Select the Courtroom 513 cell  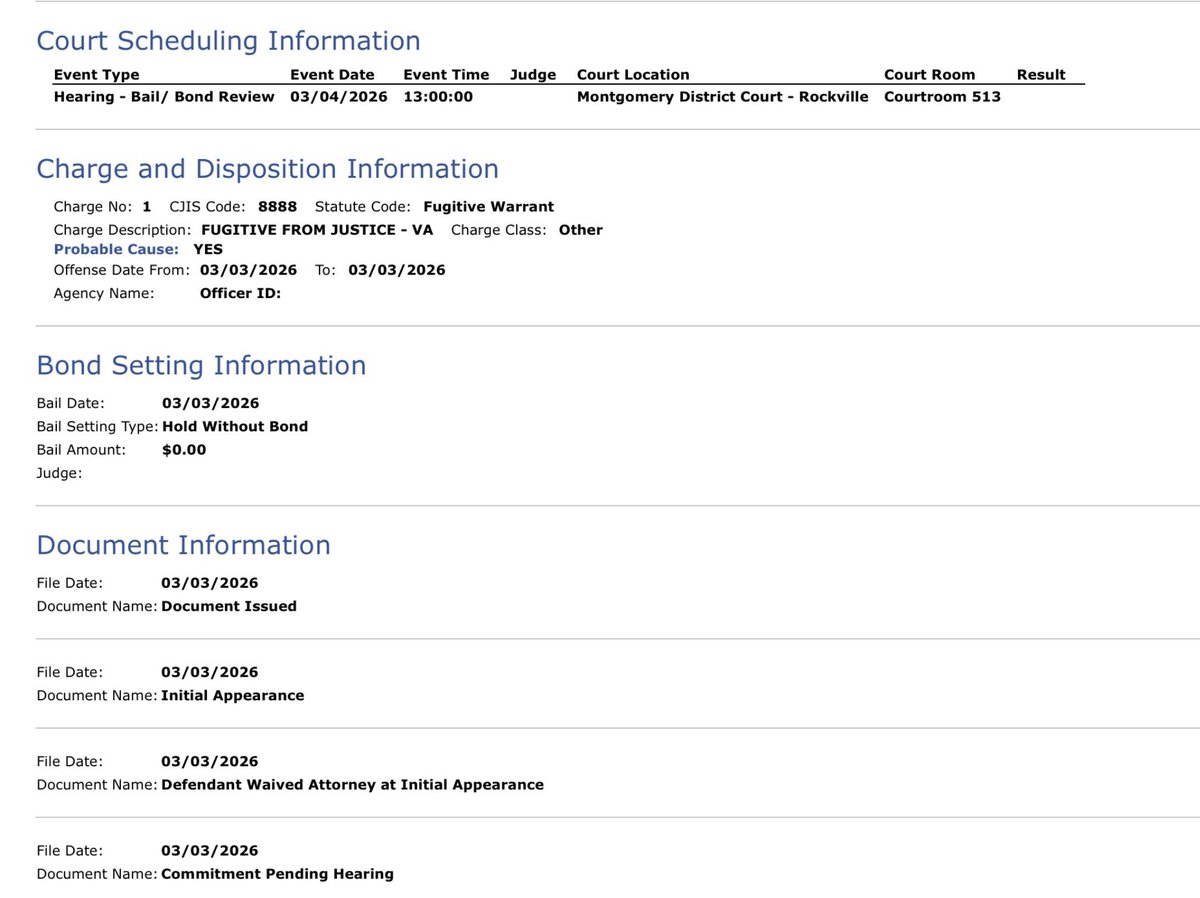click(x=942, y=97)
